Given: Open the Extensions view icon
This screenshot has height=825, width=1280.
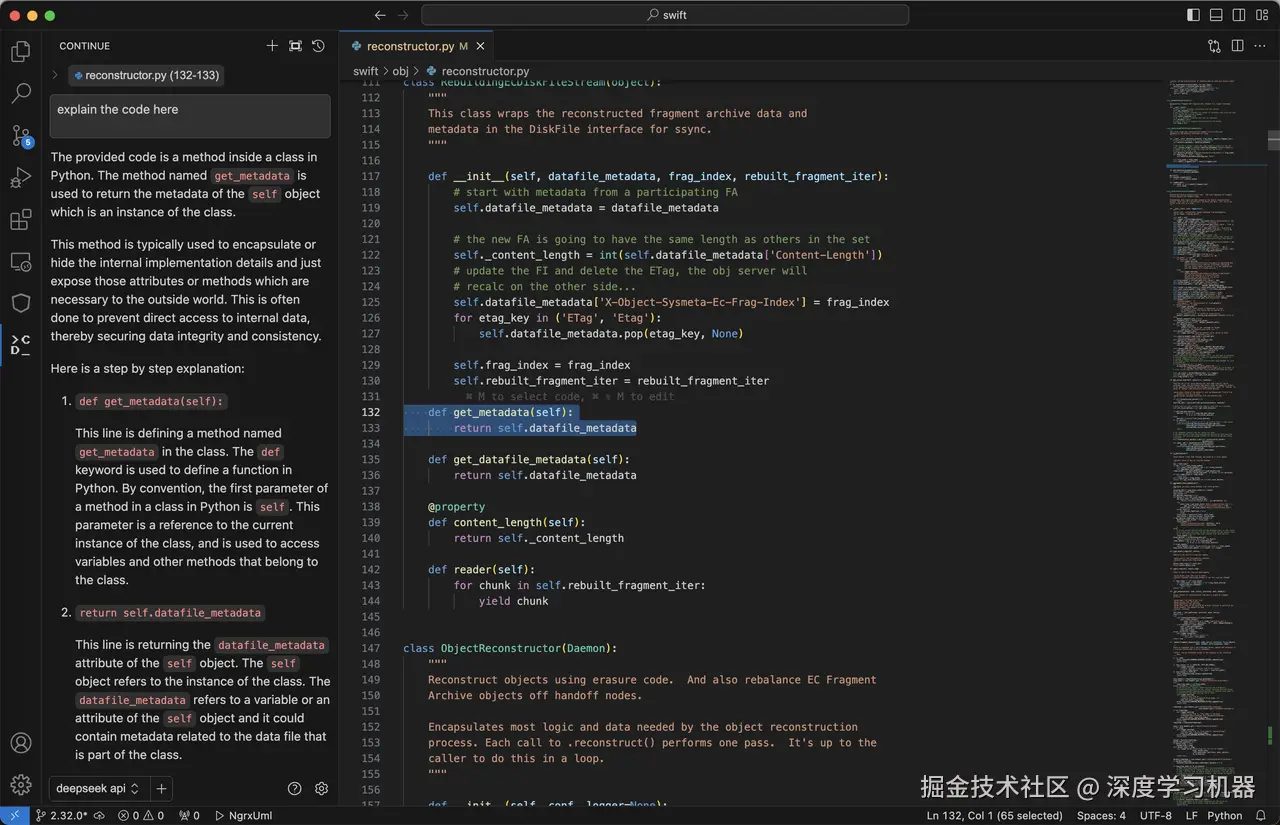Looking at the screenshot, I should pyautogui.click(x=20, y=220).
